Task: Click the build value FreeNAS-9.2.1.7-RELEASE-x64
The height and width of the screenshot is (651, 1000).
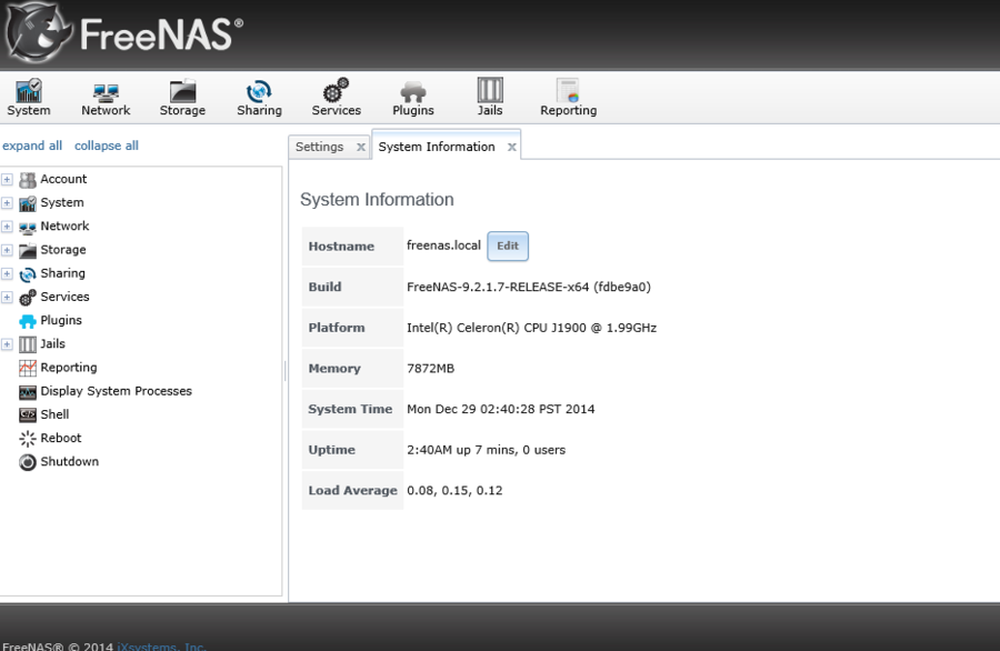Action: pos(529,287)
